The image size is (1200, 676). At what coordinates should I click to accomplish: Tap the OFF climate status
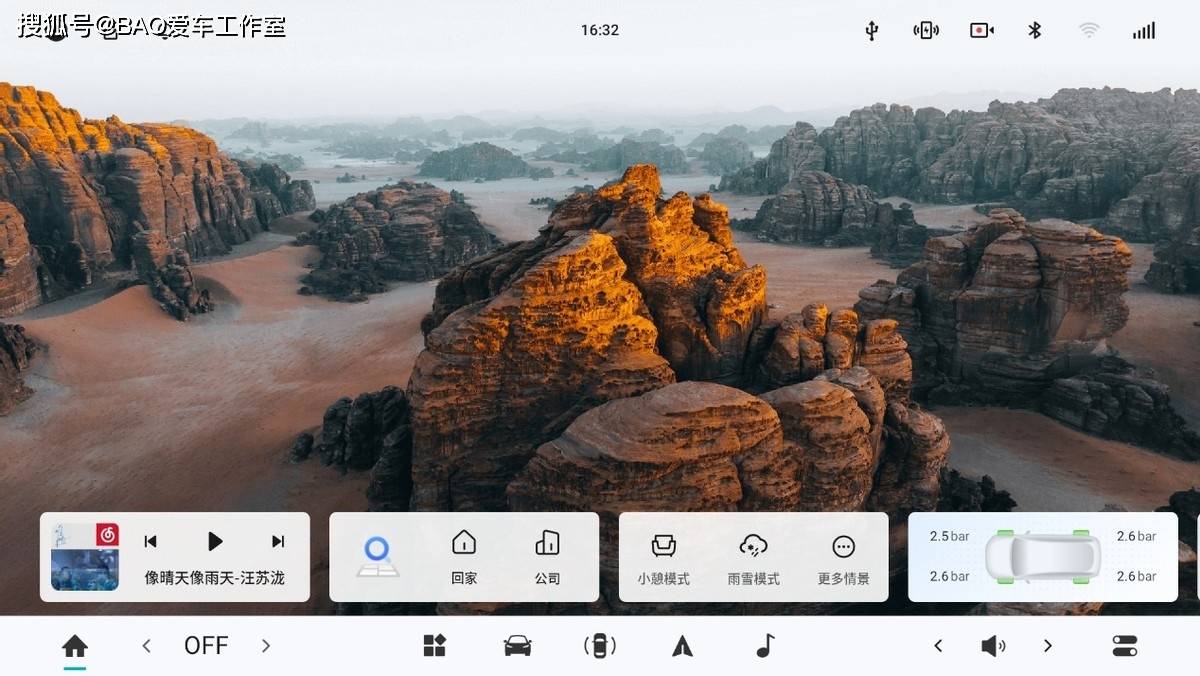[206, 646]
